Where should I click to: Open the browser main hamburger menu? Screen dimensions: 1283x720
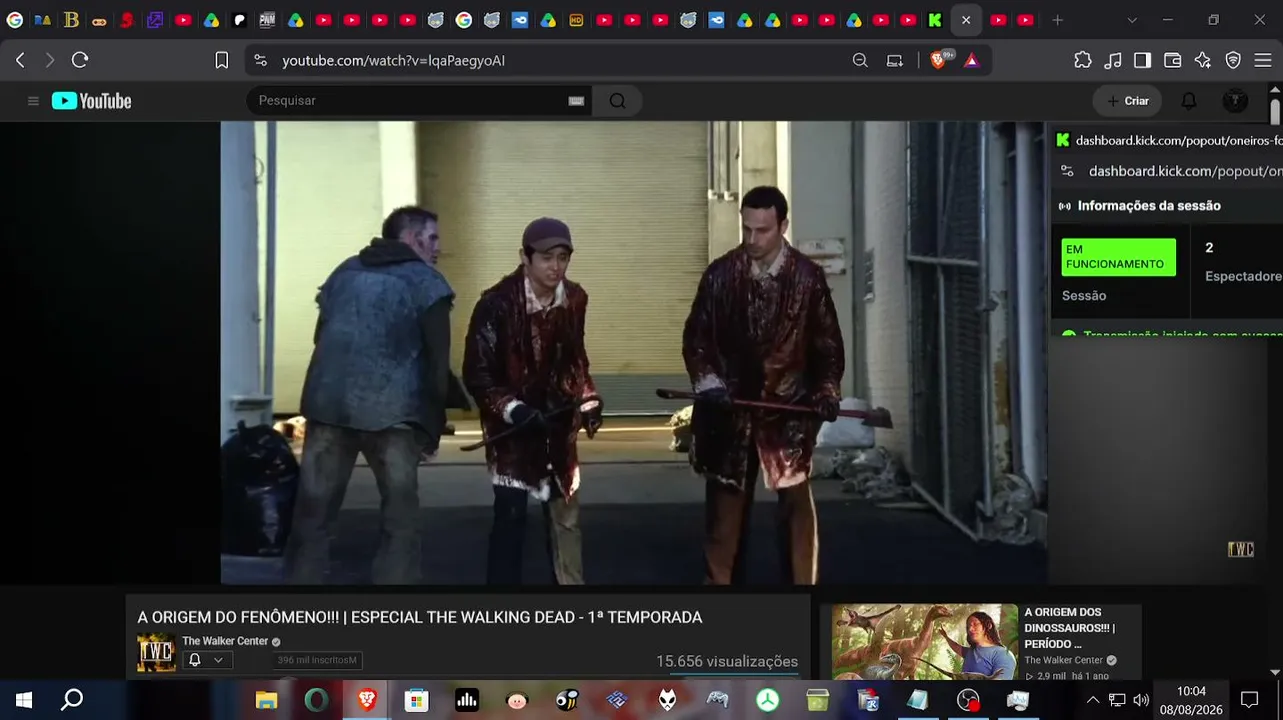tap(1263, 60)
